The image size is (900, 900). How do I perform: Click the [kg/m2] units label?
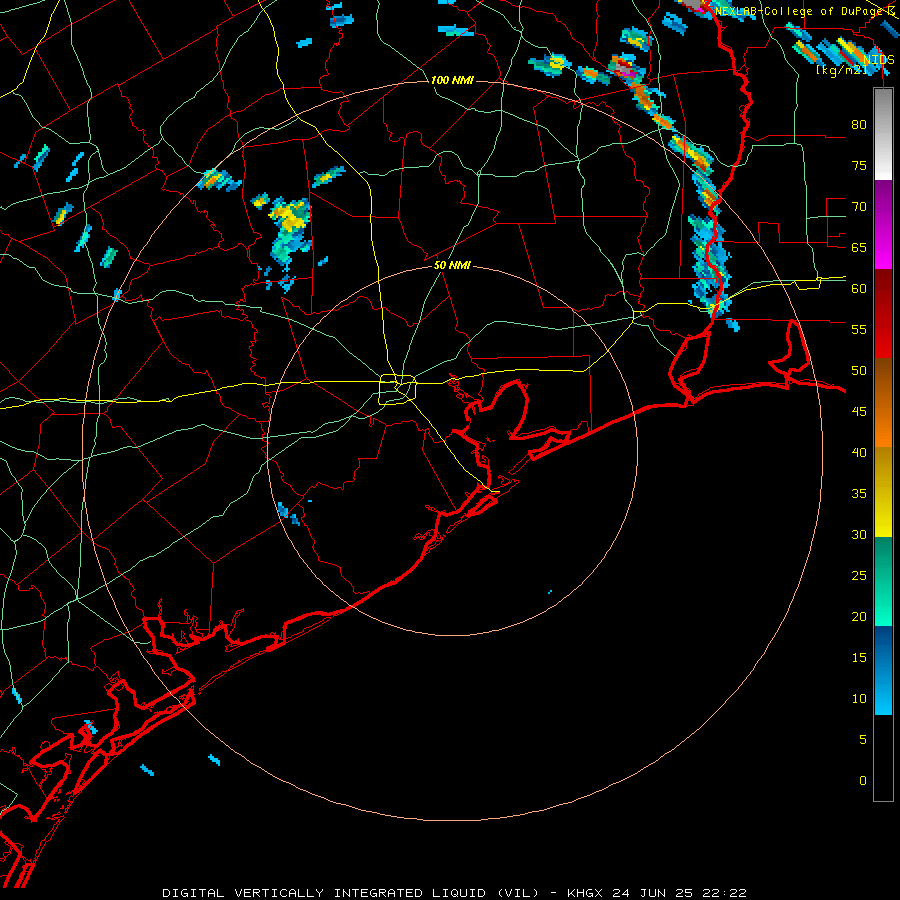click(841, 70)
